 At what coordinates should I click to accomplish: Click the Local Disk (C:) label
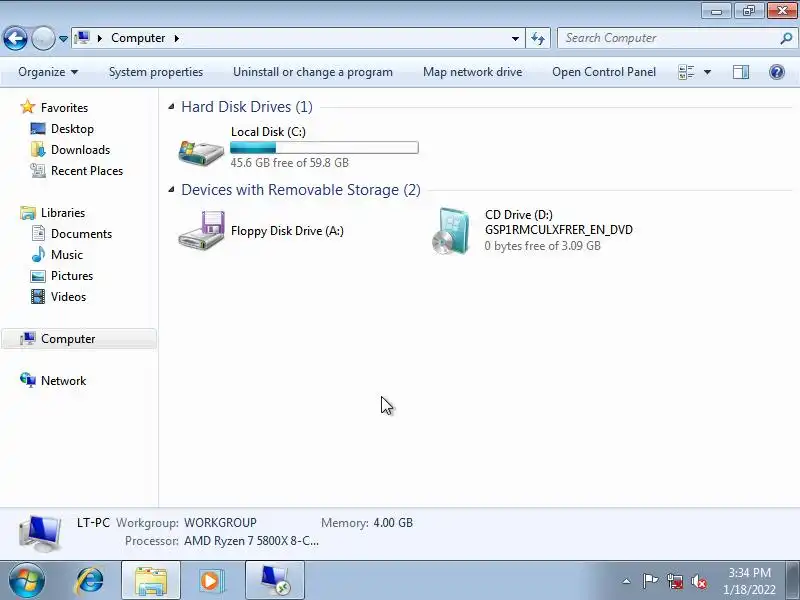point(268,132)
